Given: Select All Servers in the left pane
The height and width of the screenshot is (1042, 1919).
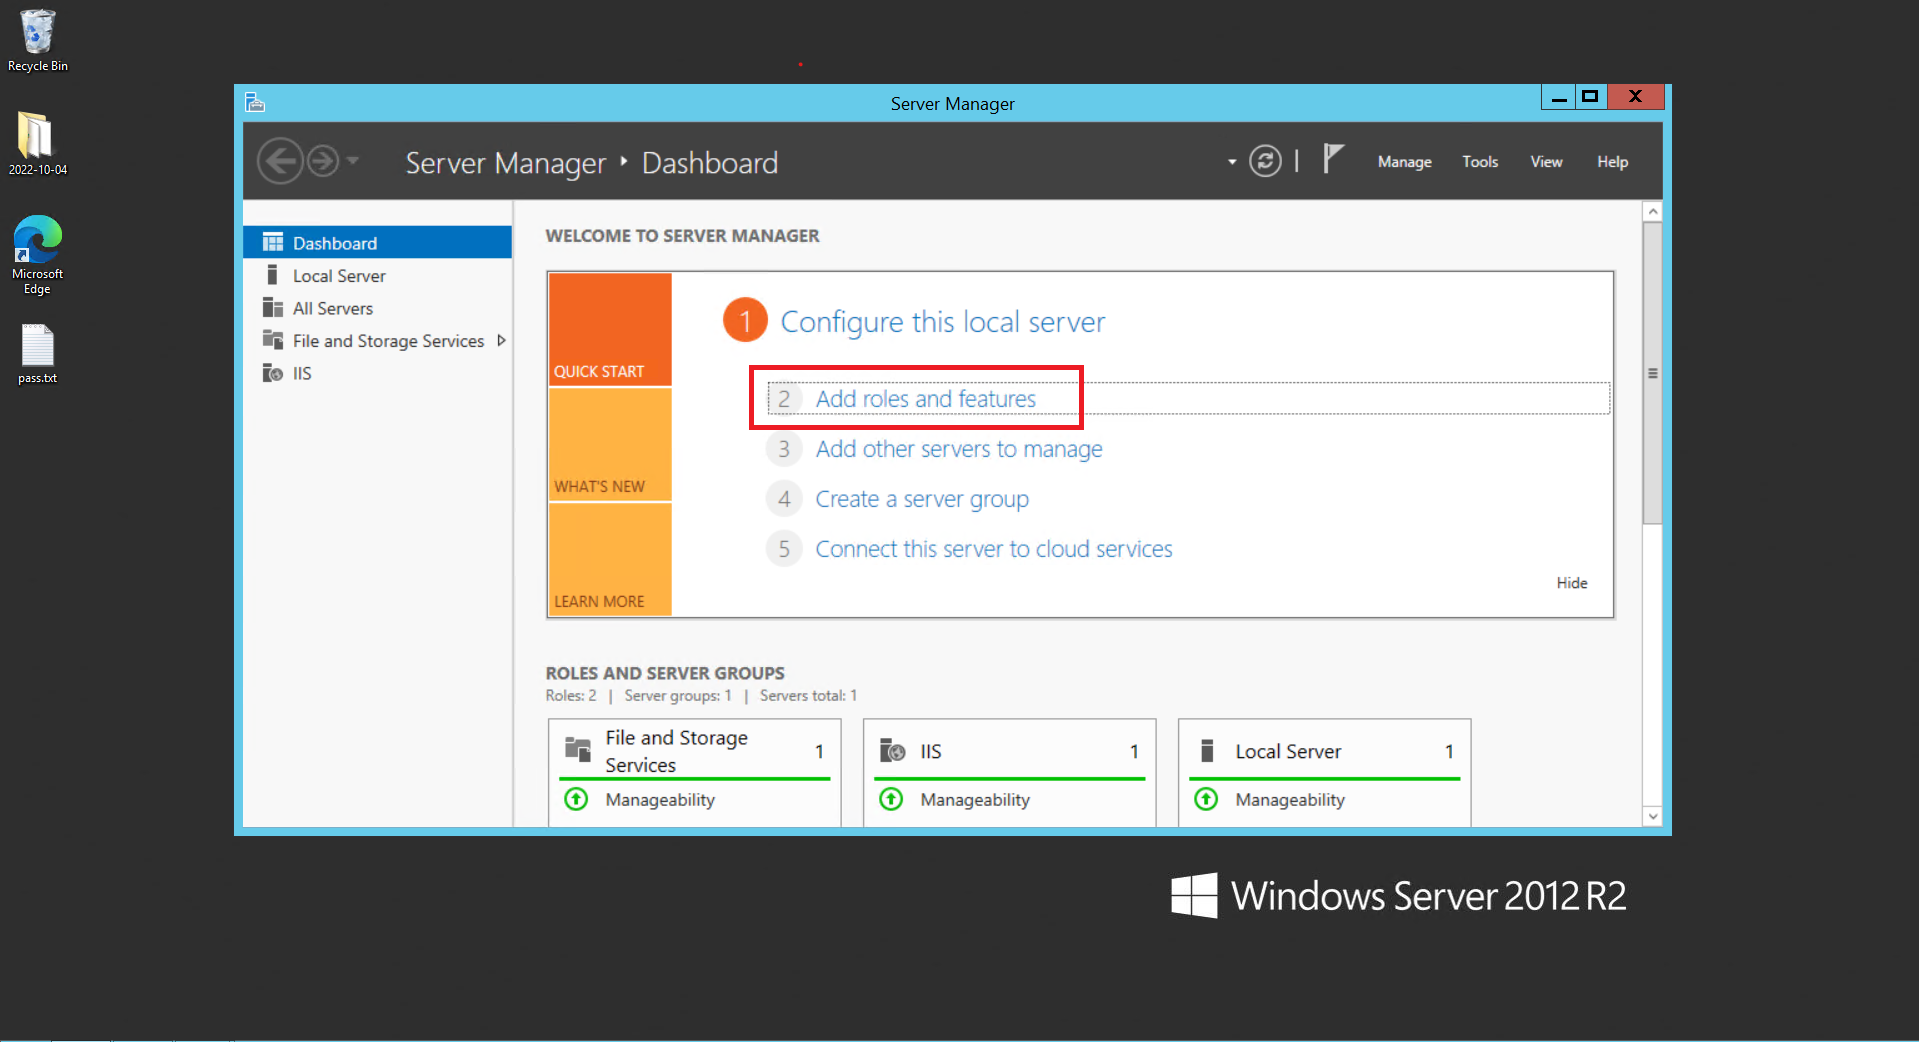Looking at the screenshot, I should (x=377, y=308).
